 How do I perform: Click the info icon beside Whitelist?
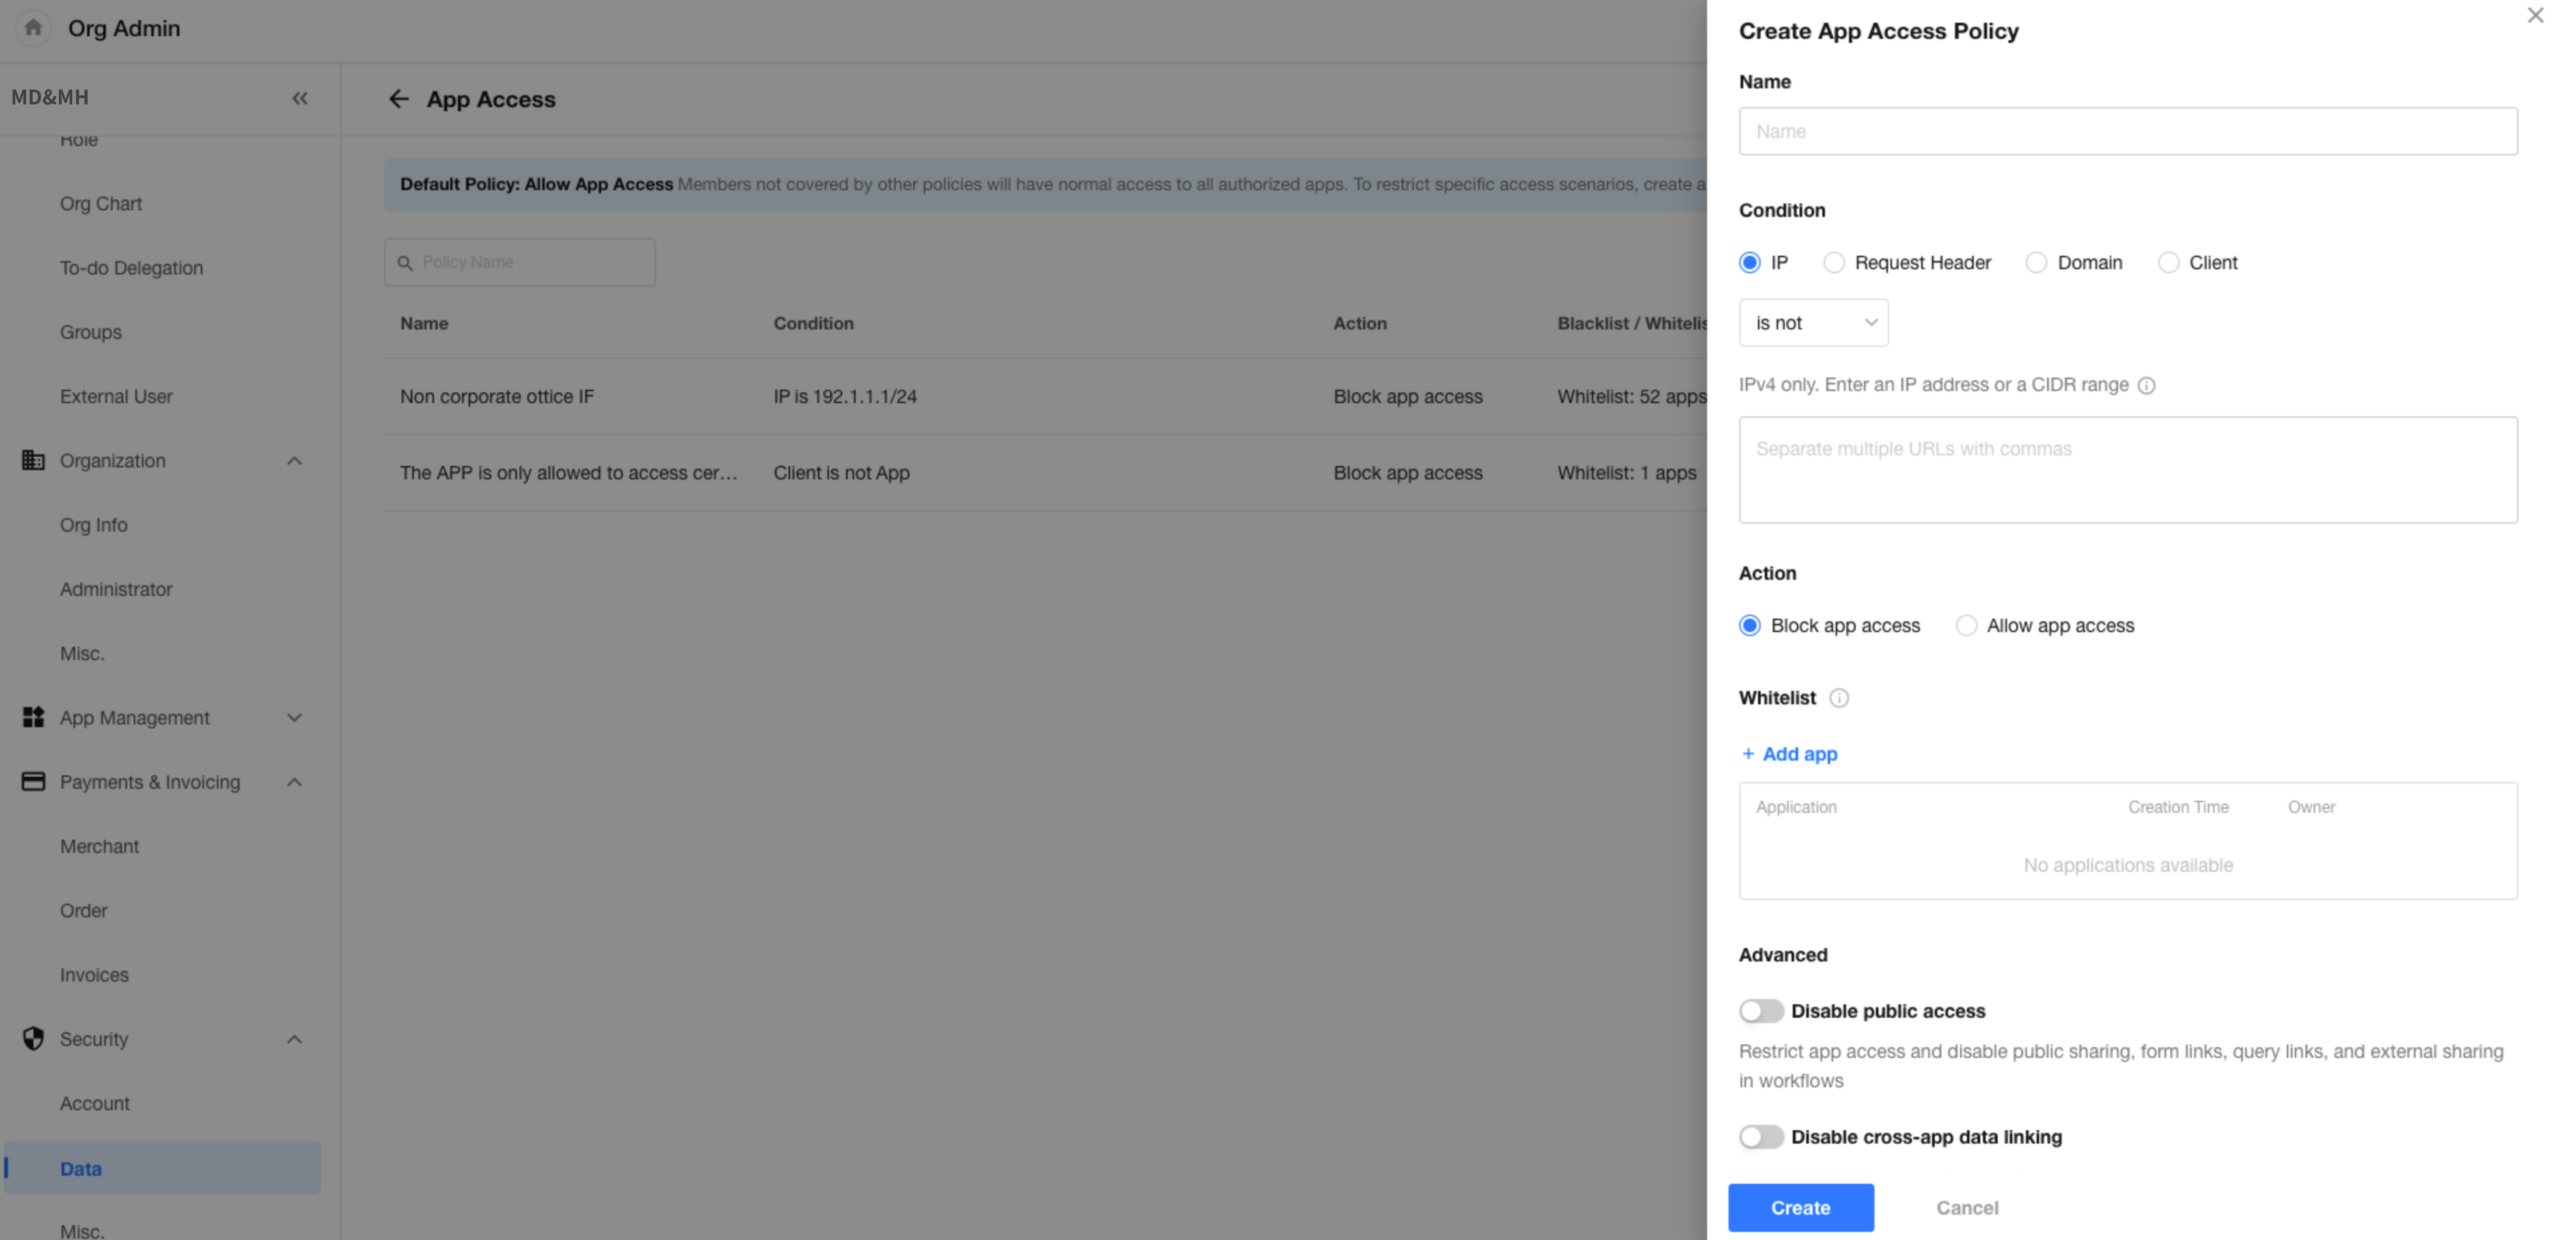(1838, 698)
